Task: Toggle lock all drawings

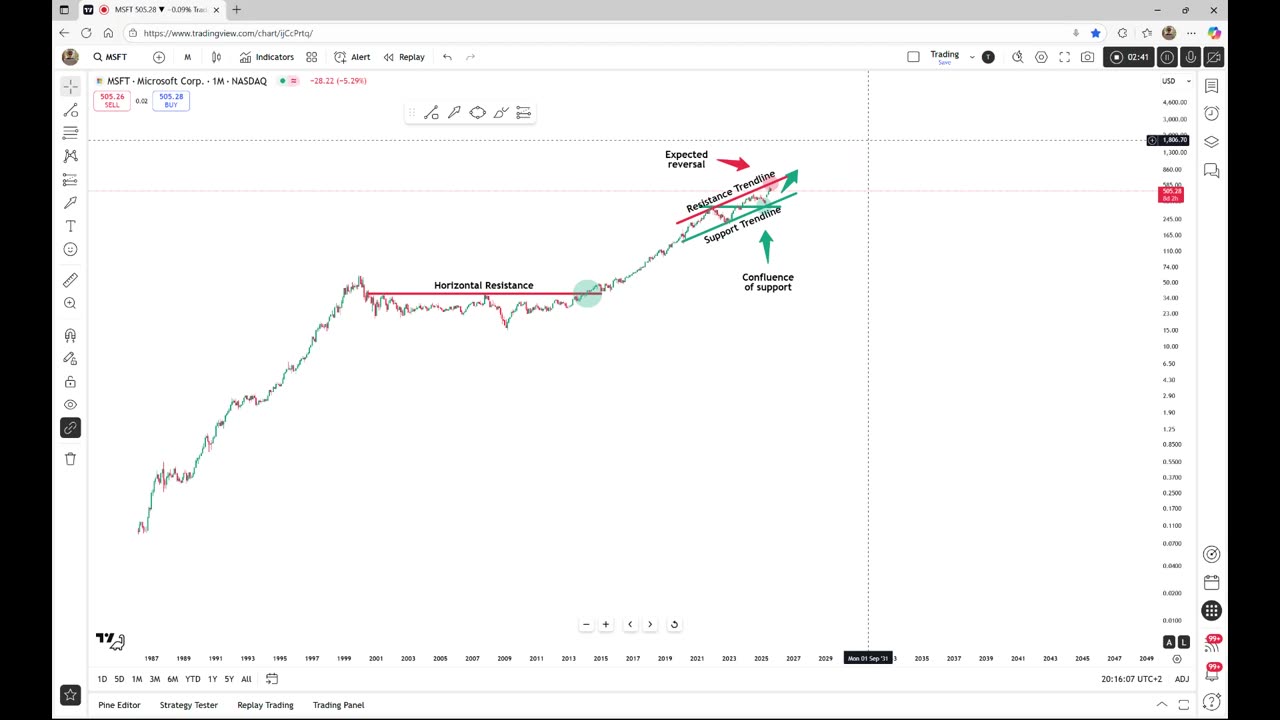Action: click(70, 382)
